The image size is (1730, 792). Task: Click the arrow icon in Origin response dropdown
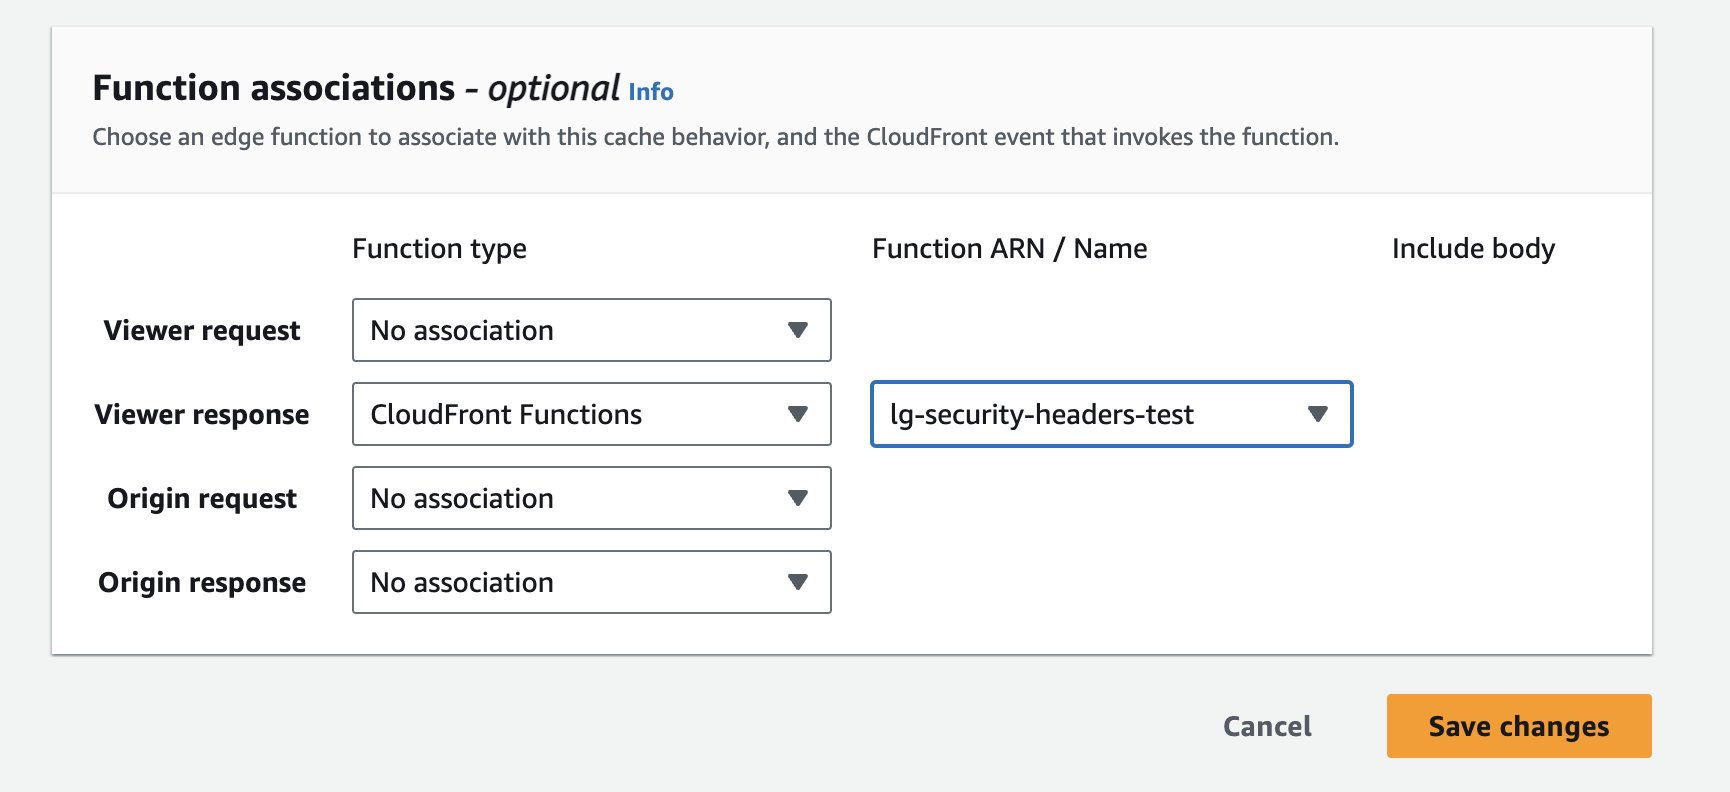pyautogui.click(x=797, y=582)
